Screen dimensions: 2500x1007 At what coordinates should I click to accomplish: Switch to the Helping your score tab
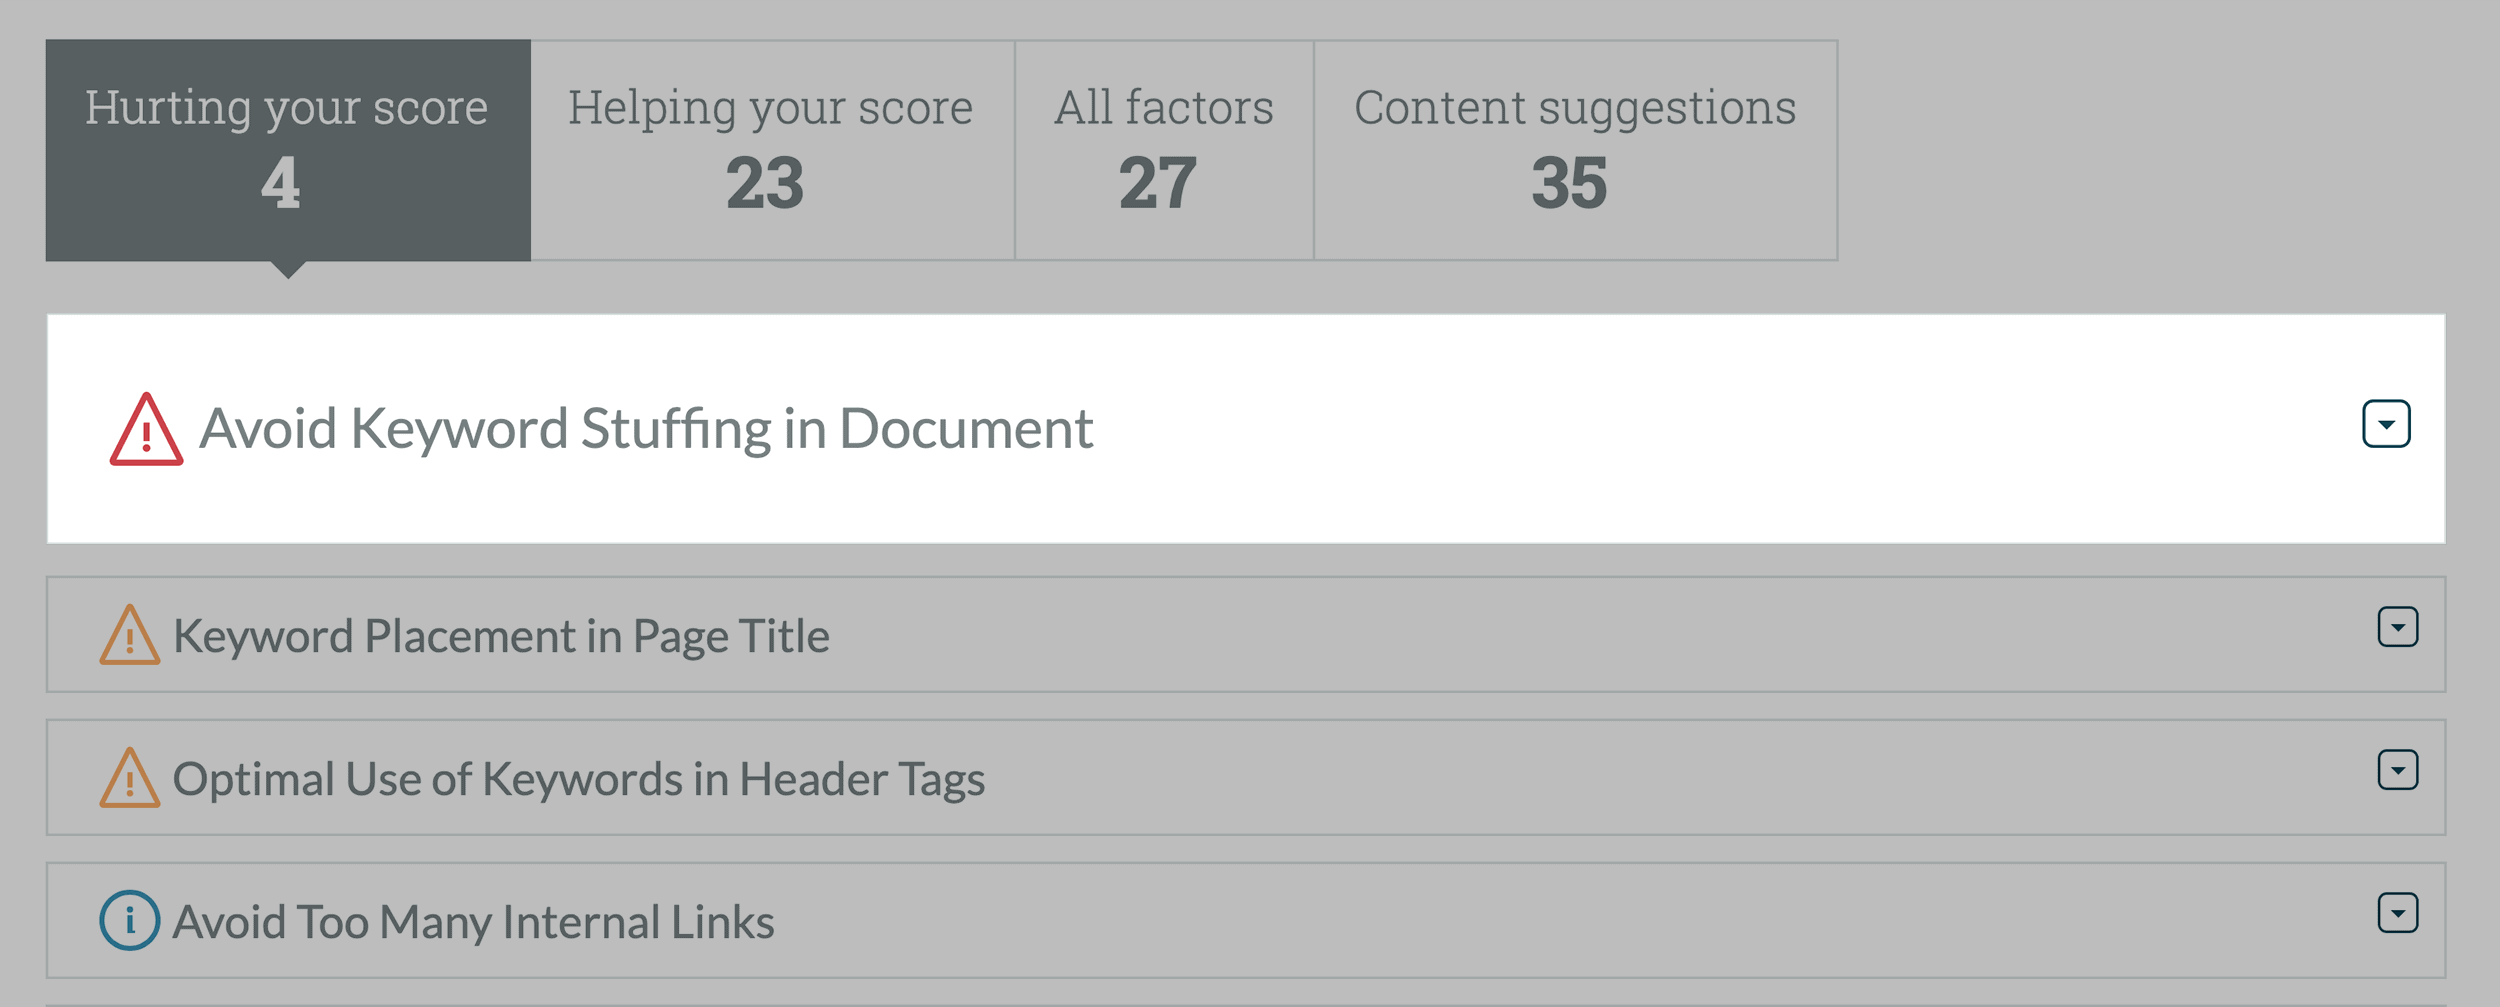coord(772,150)
